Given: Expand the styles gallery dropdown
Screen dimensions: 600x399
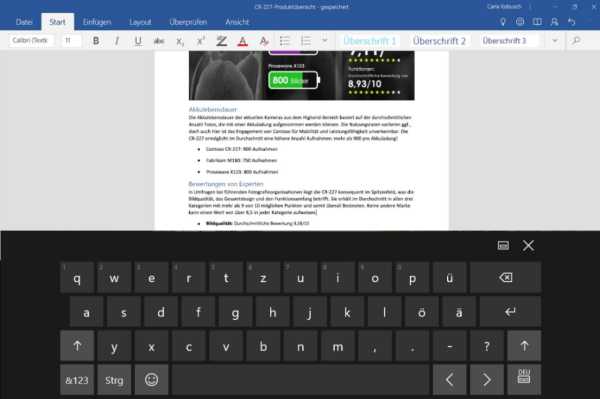Looking at the screenshot, I should (x=555, y=41).
